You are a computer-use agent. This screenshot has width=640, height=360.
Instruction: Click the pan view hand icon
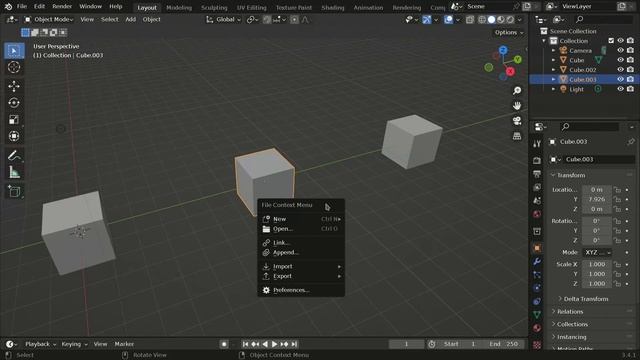517,106
